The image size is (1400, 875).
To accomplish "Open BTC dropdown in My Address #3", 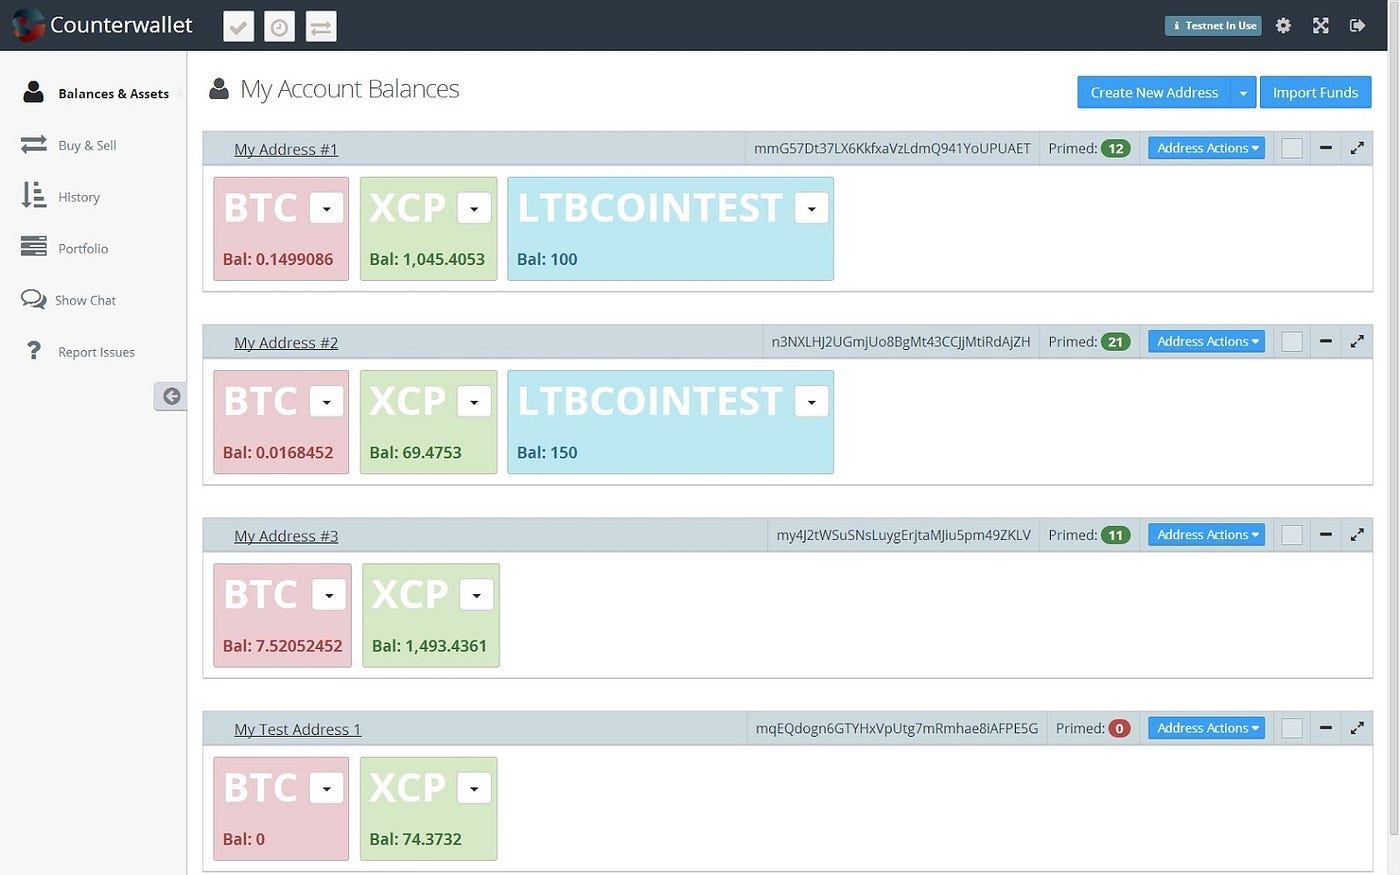I will click(x=328, y=595).
